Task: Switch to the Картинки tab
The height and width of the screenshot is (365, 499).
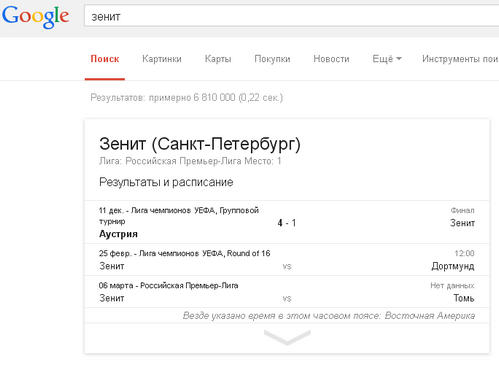Action: [162, 59]
